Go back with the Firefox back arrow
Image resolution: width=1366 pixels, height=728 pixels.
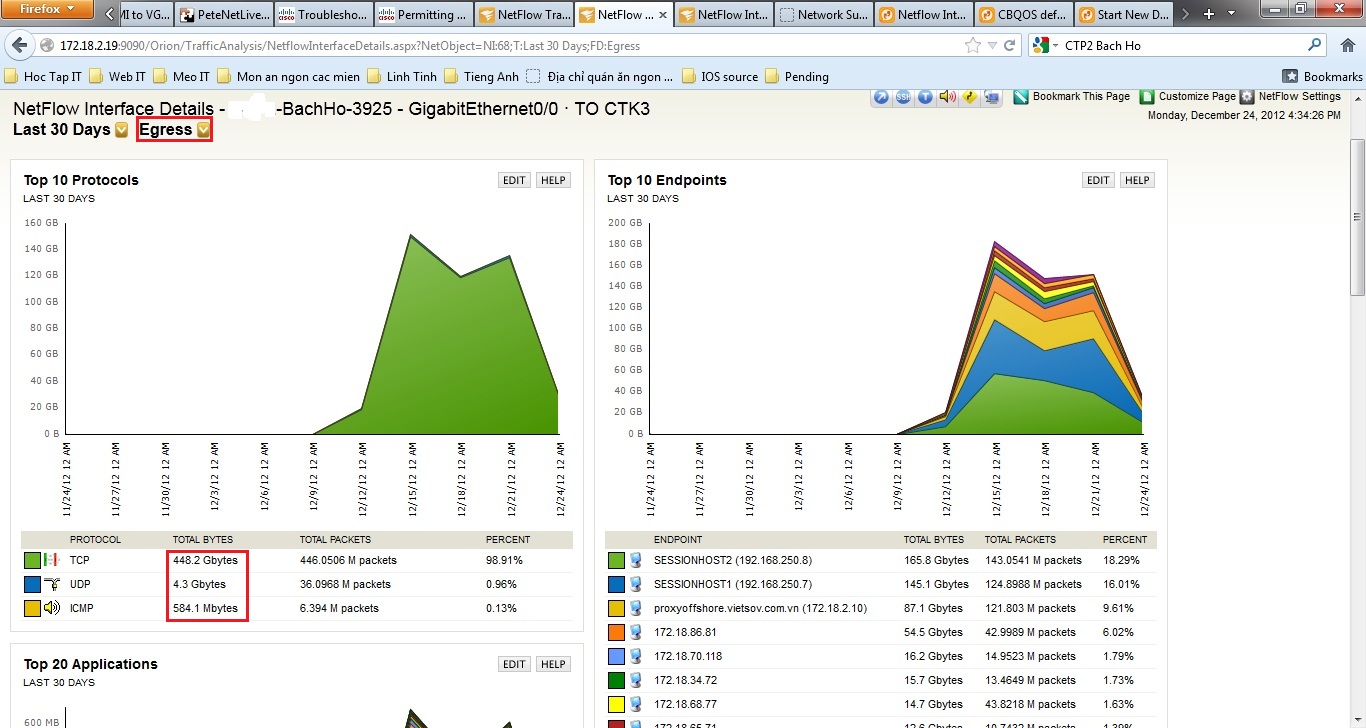pos(20,45)
